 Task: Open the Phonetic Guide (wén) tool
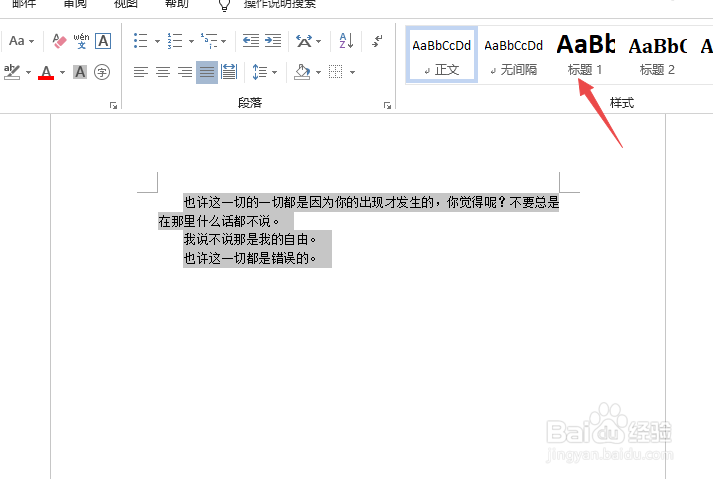point(81,41)
